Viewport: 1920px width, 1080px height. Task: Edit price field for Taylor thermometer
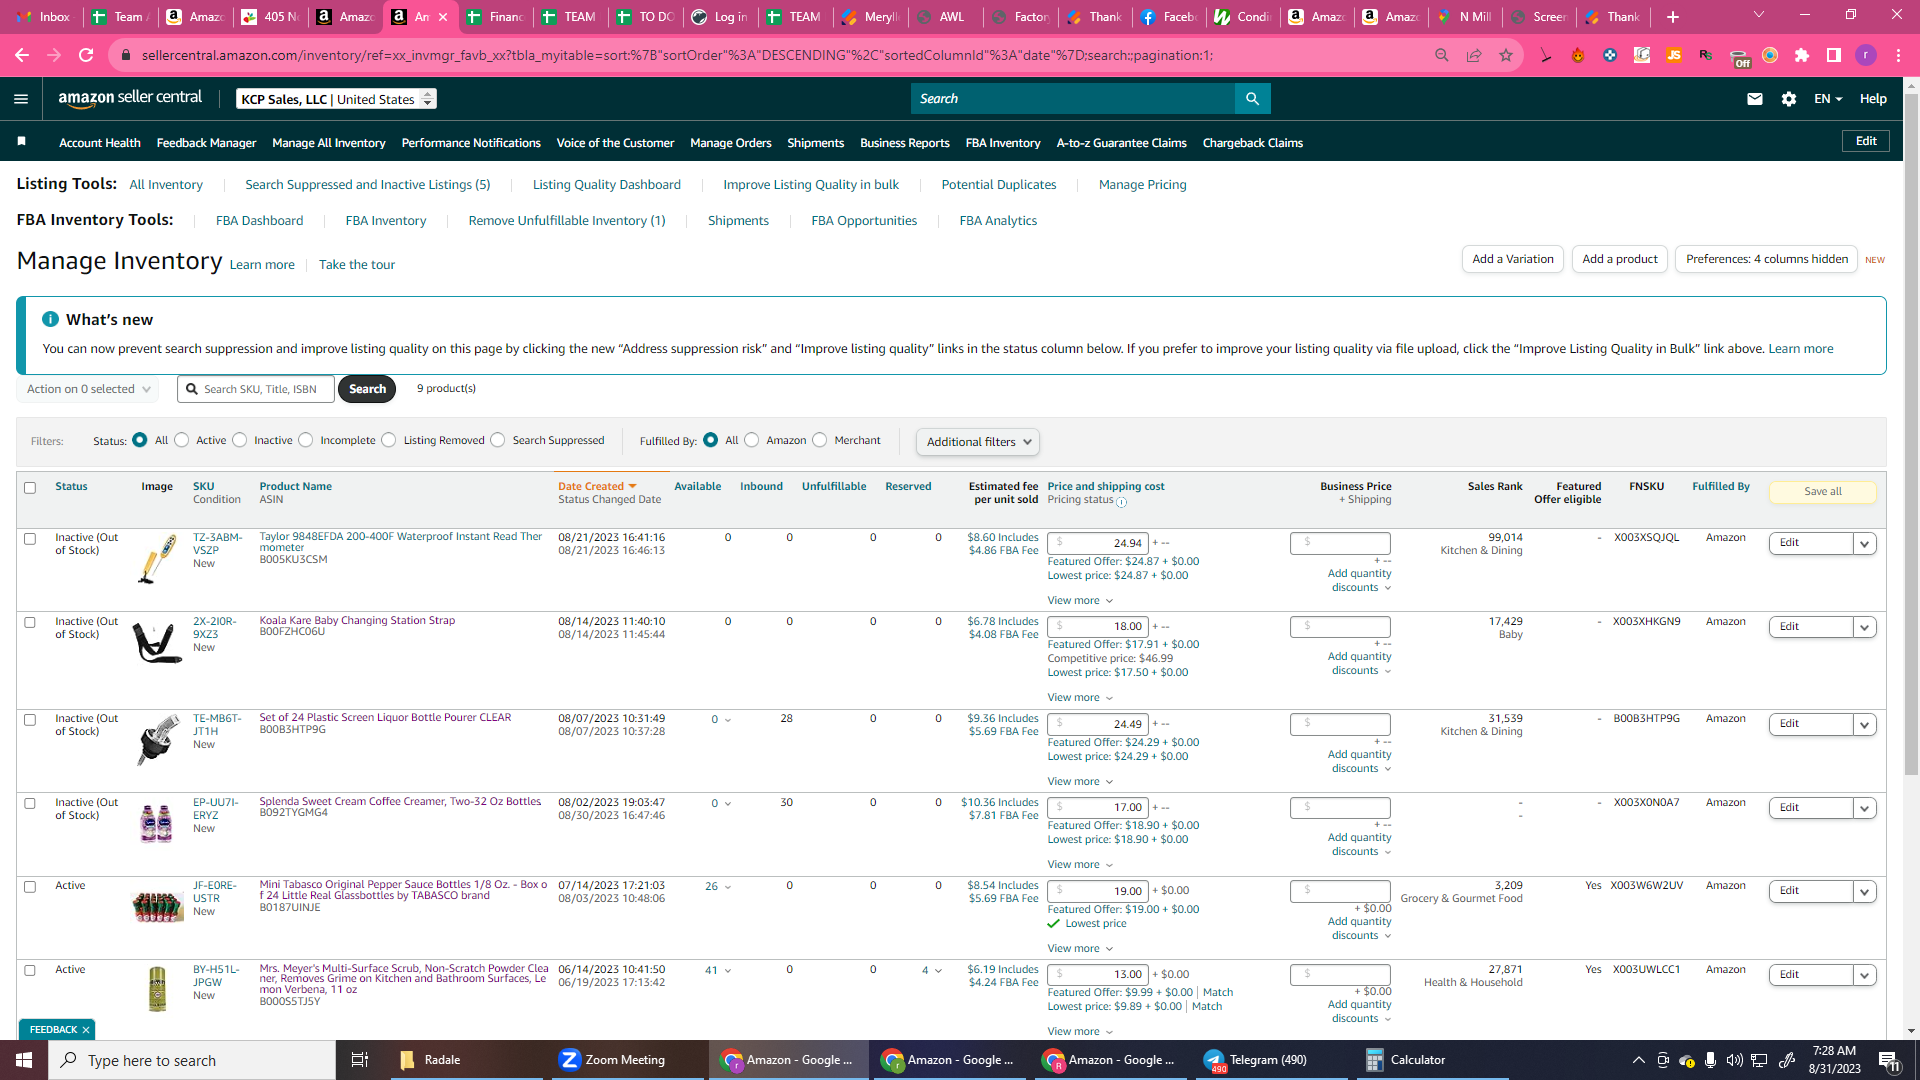coord(1098,543)
